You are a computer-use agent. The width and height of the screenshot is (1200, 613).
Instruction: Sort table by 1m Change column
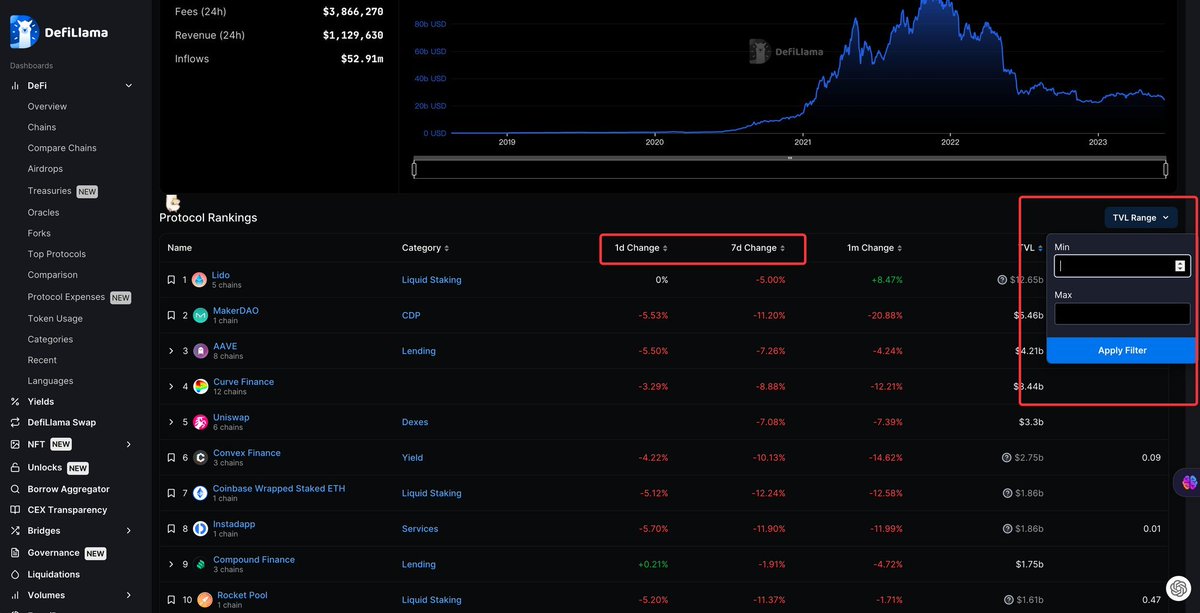click(x=875, y=248)
